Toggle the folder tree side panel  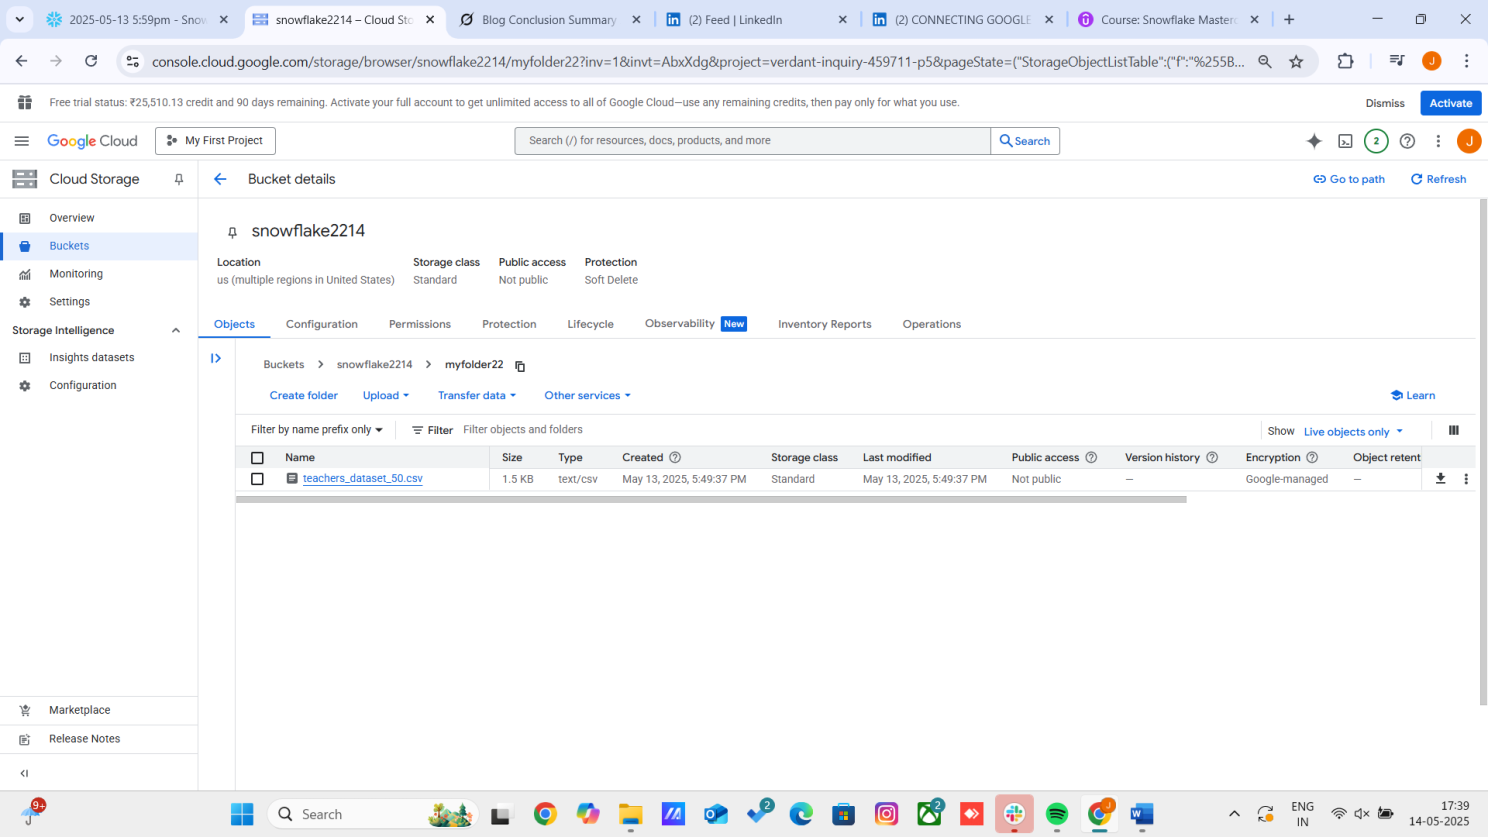pyautogui.click(x=216, y=358)
